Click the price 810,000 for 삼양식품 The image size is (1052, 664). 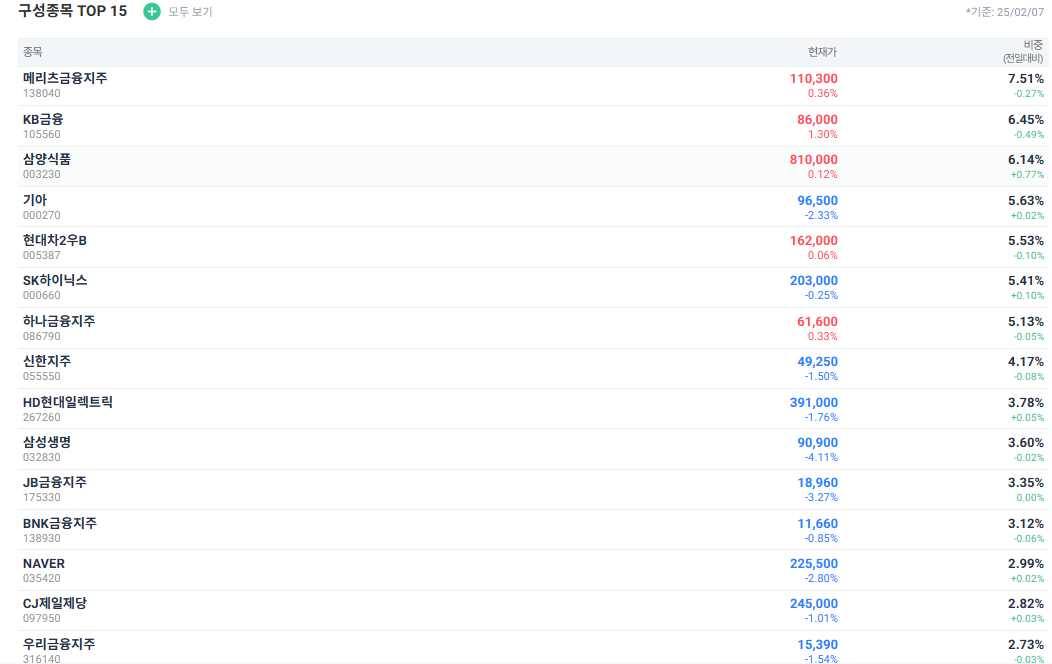(x=813, y=160)
